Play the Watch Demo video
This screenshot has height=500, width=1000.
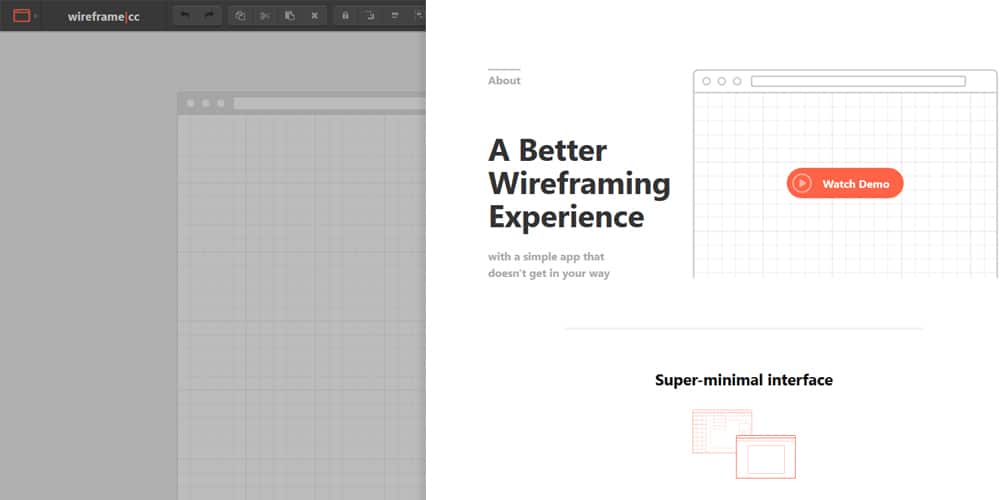click(x=845, y=184)
